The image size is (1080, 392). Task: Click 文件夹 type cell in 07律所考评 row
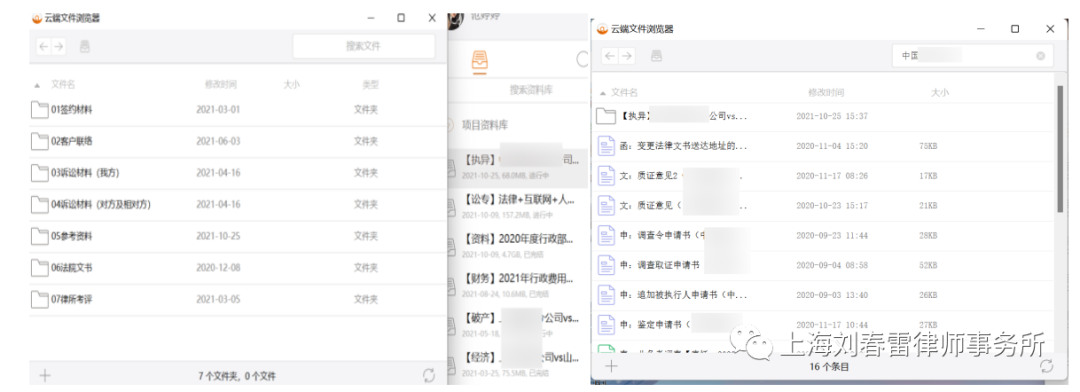(x=366, y=299)
